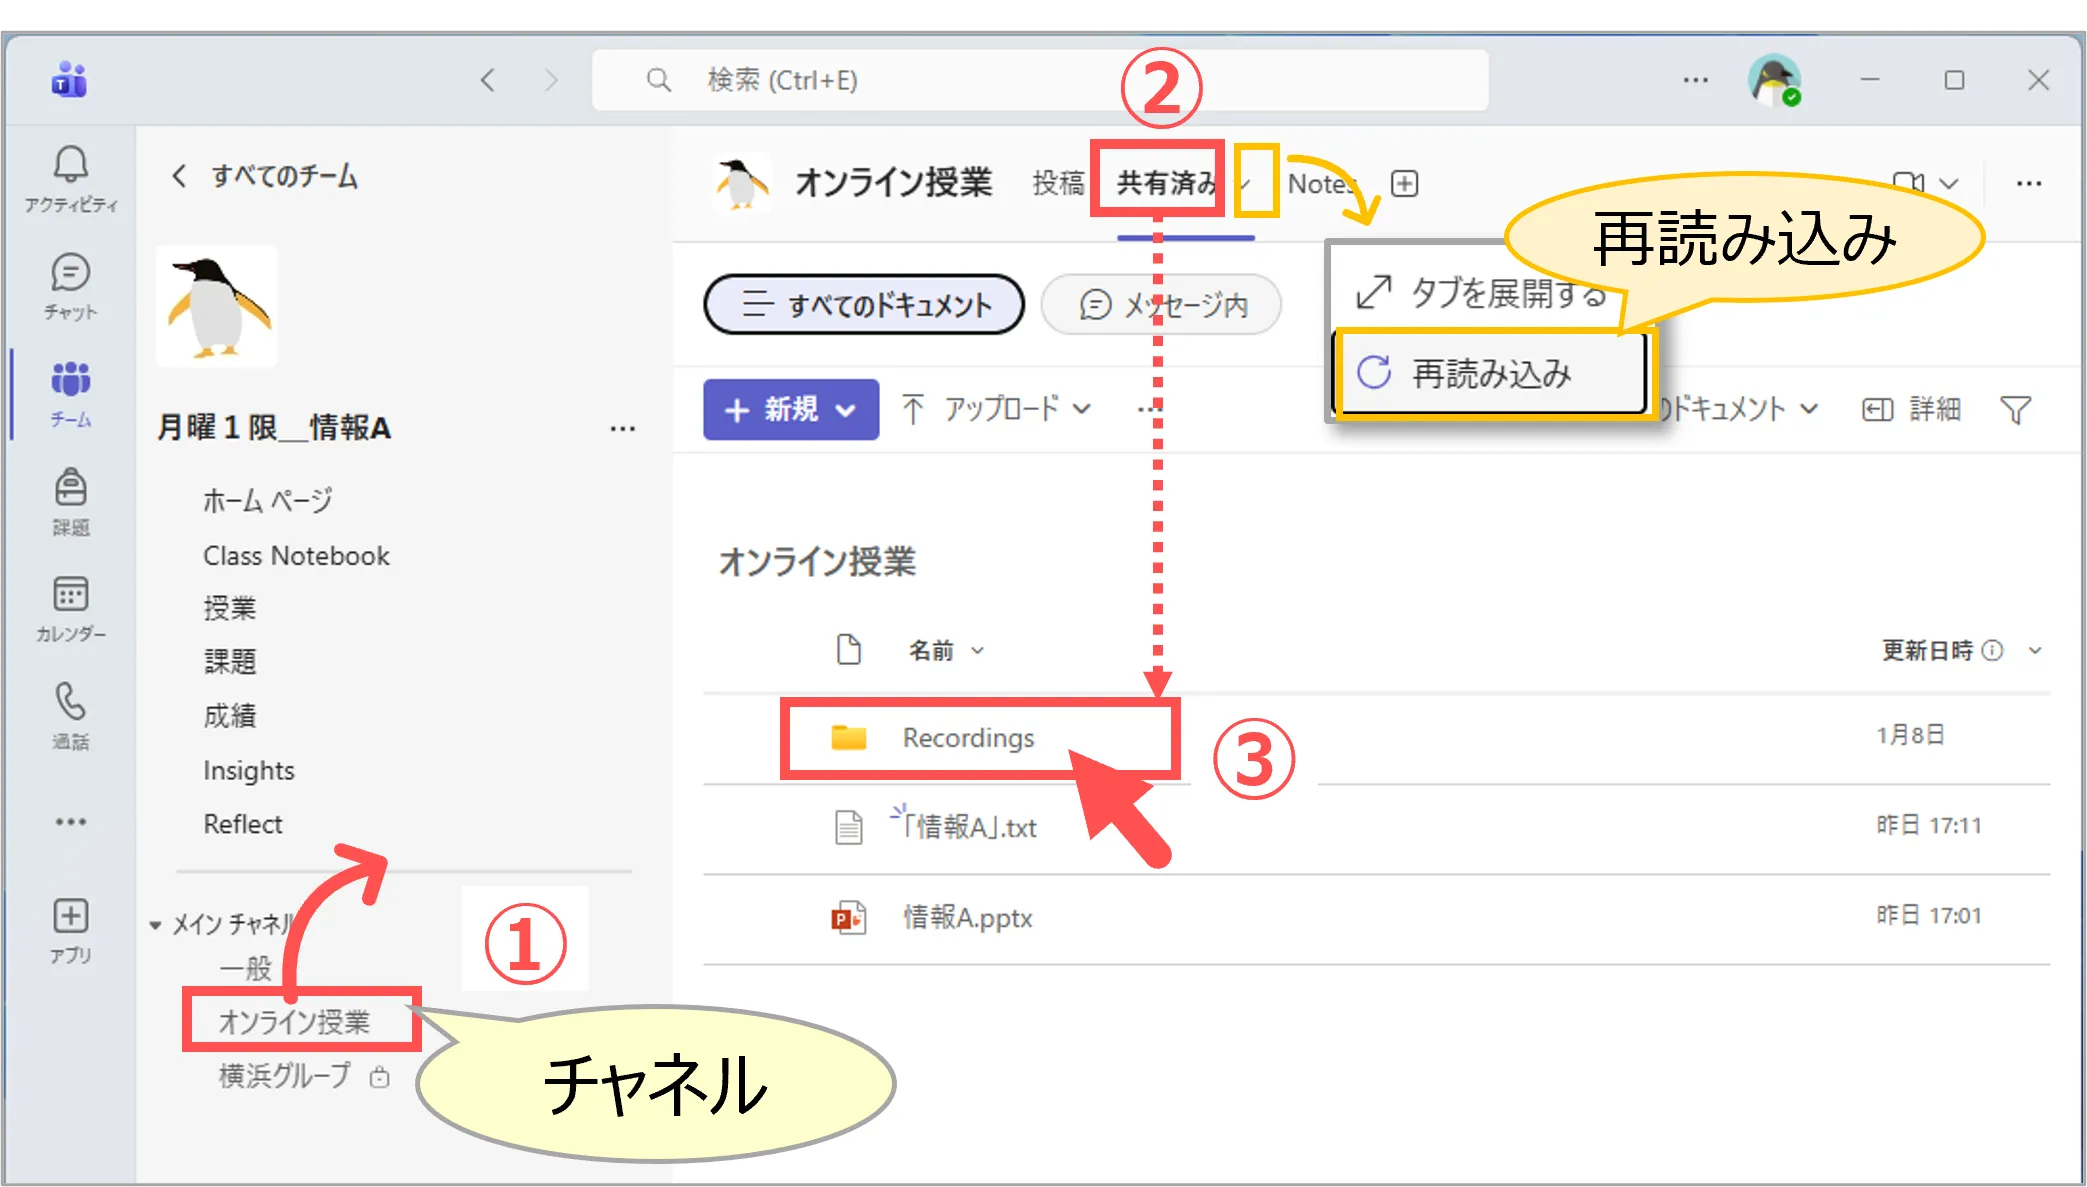Click the filter funnel icon
The width and height of the screenshot is (2087, 1187).
pos(2015,410)
